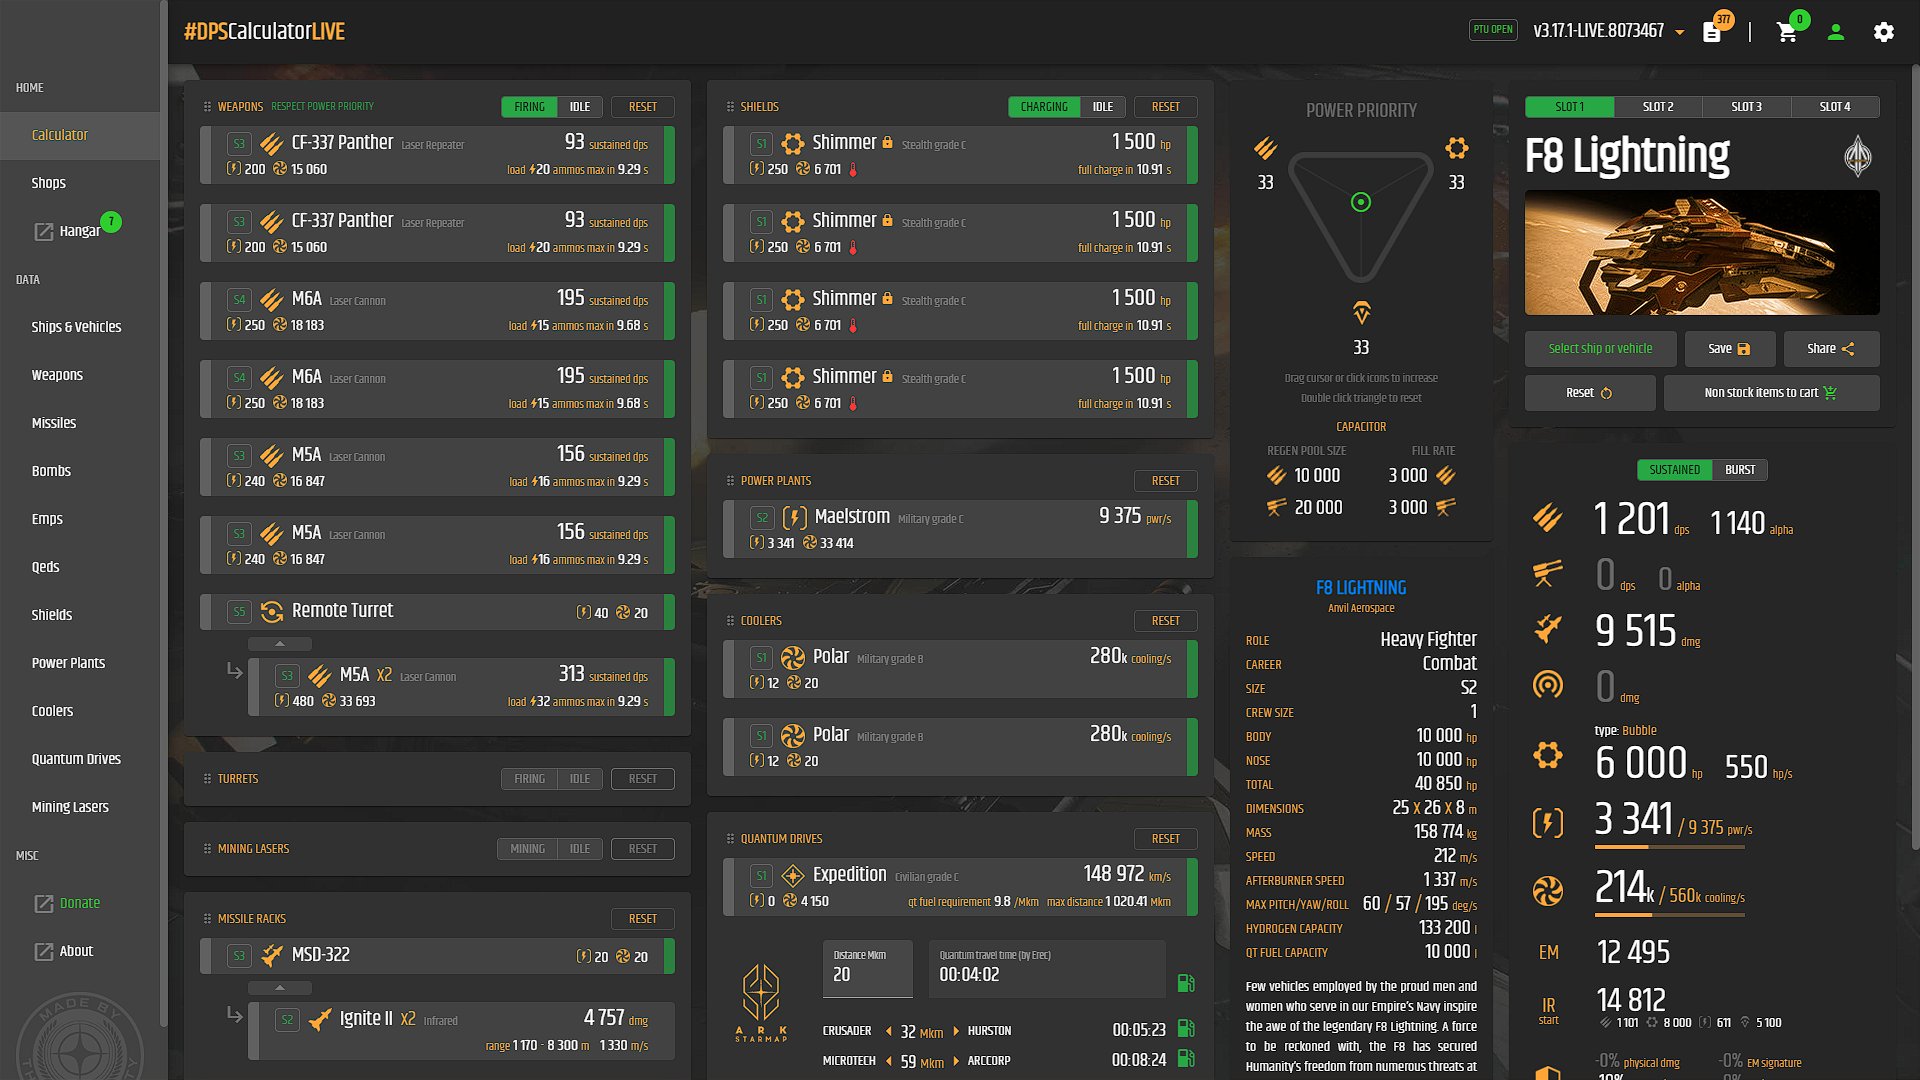Set weapons state to IDLE
This screenshot has height=1080, width=1920.
point(580,107)
